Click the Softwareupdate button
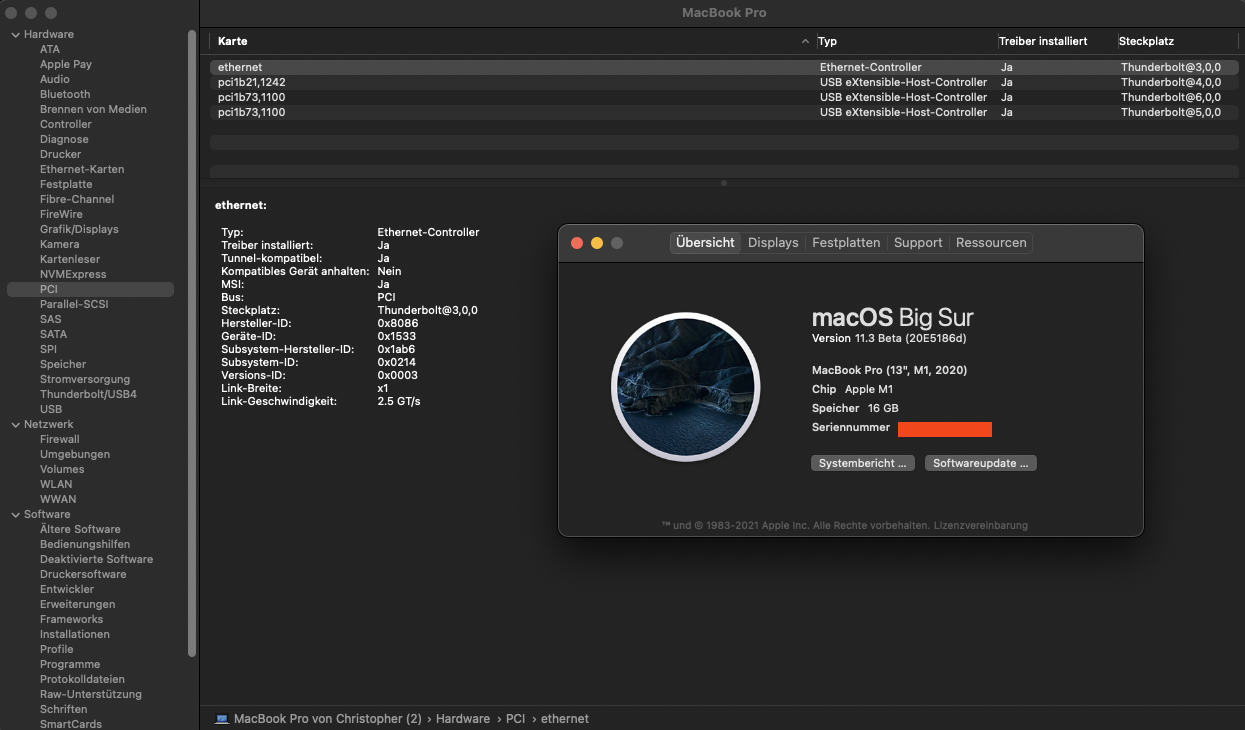 point(981,463)
